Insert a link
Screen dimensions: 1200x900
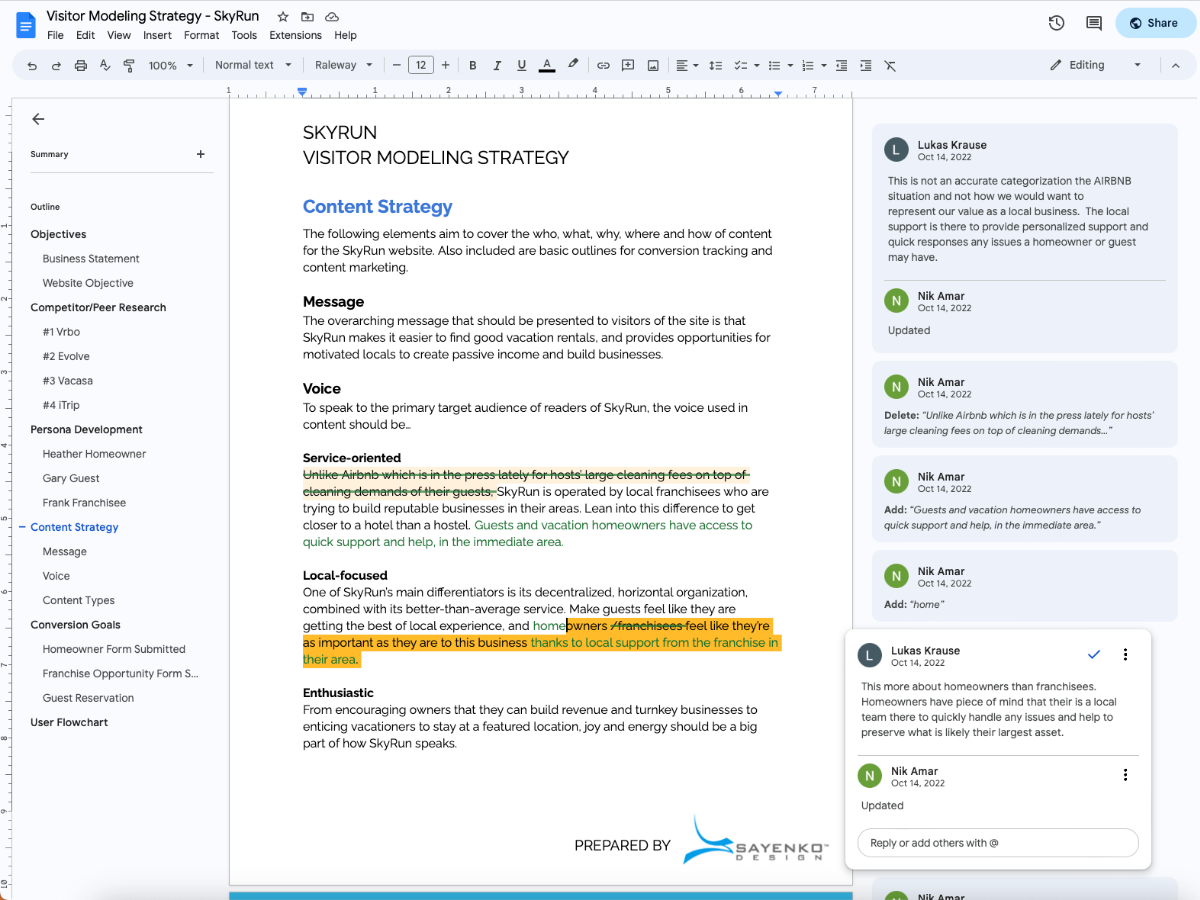pos(603,65)
